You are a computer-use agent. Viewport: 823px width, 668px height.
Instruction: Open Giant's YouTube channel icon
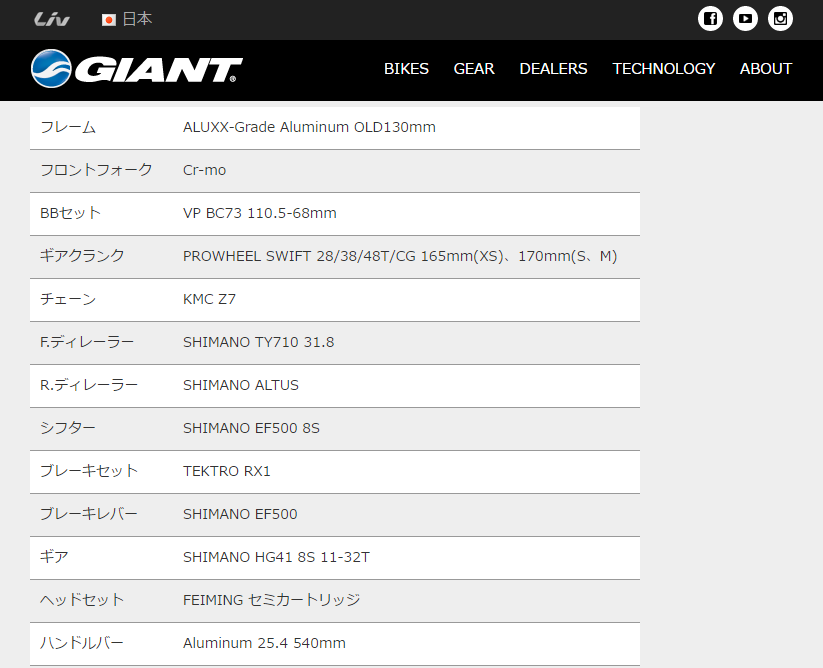745,19
